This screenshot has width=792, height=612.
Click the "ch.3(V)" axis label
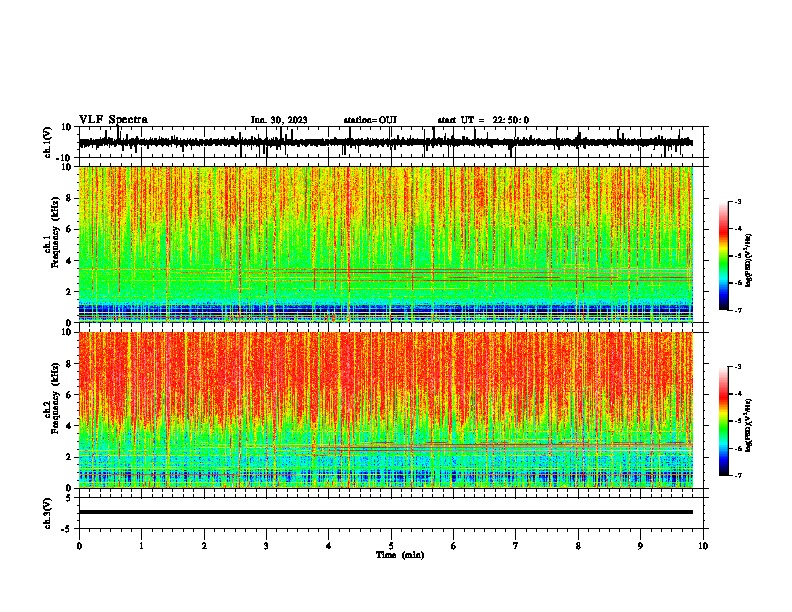(x=48, y=513)
